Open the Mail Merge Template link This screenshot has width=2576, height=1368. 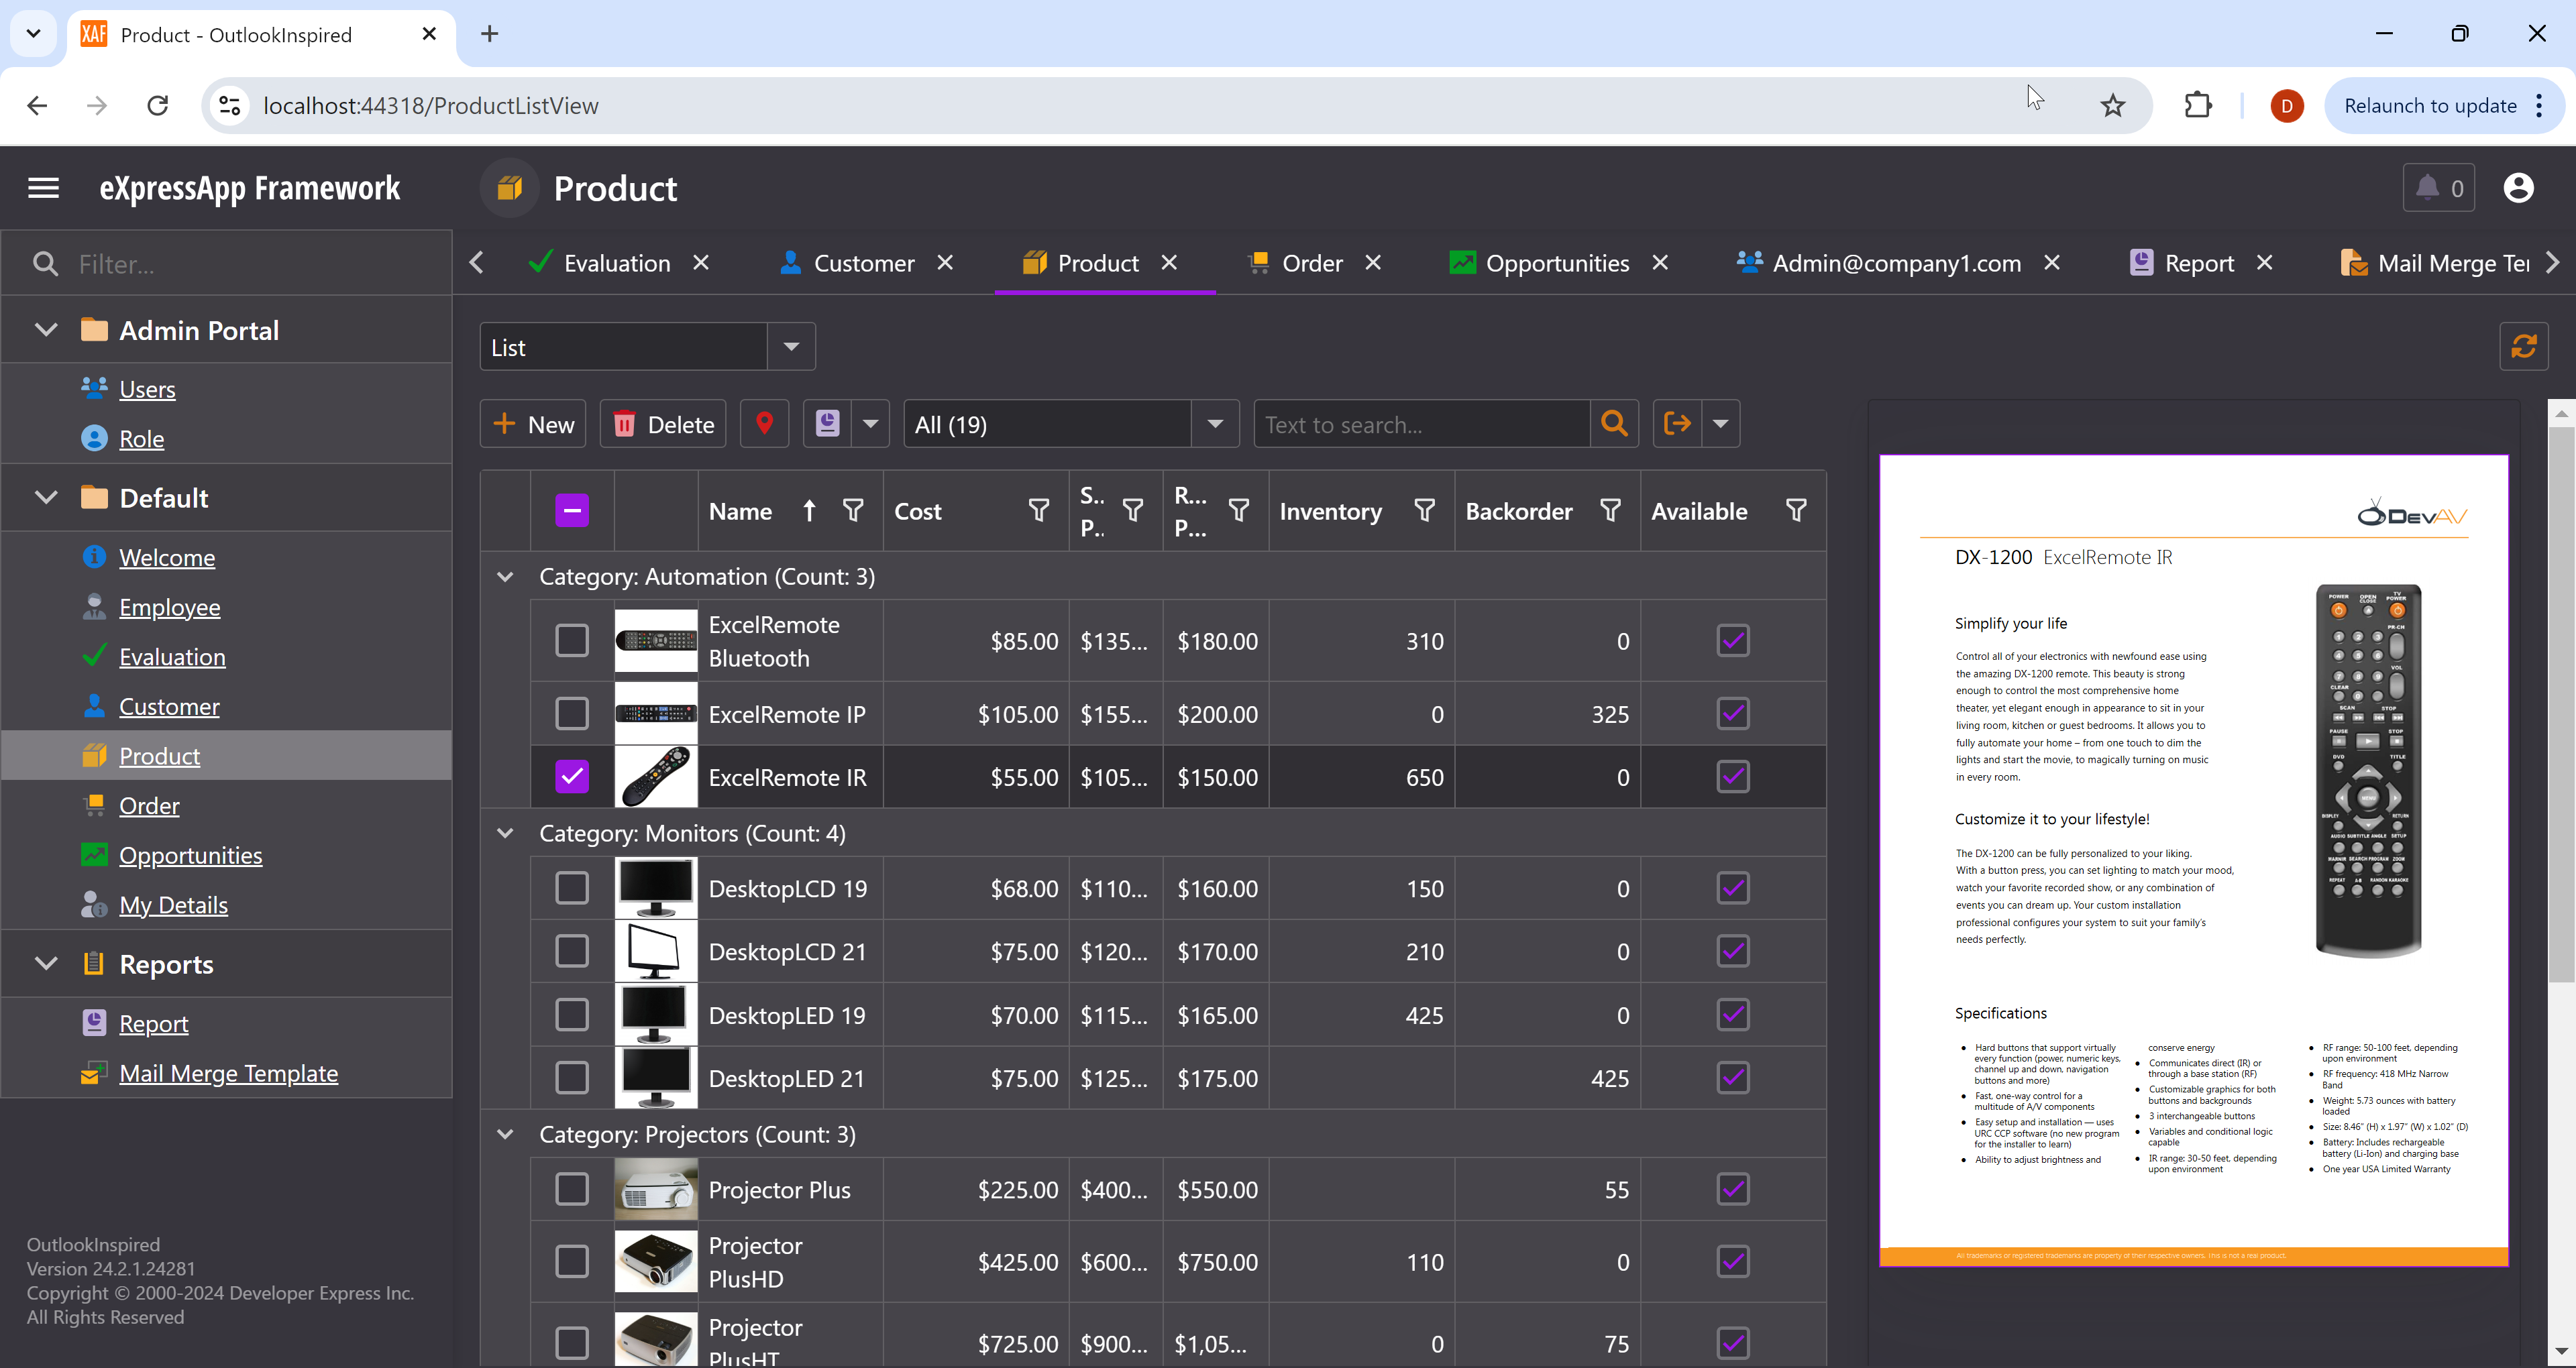click(228, 1073)
